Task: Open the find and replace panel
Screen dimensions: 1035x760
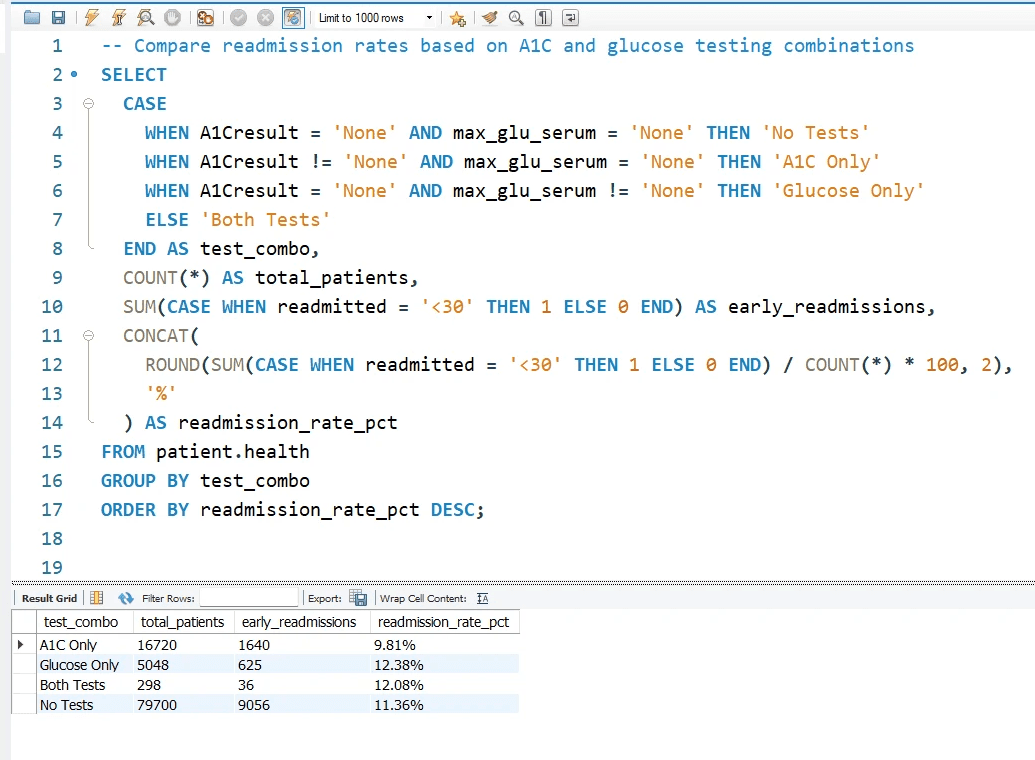Action: pos(516,18)
